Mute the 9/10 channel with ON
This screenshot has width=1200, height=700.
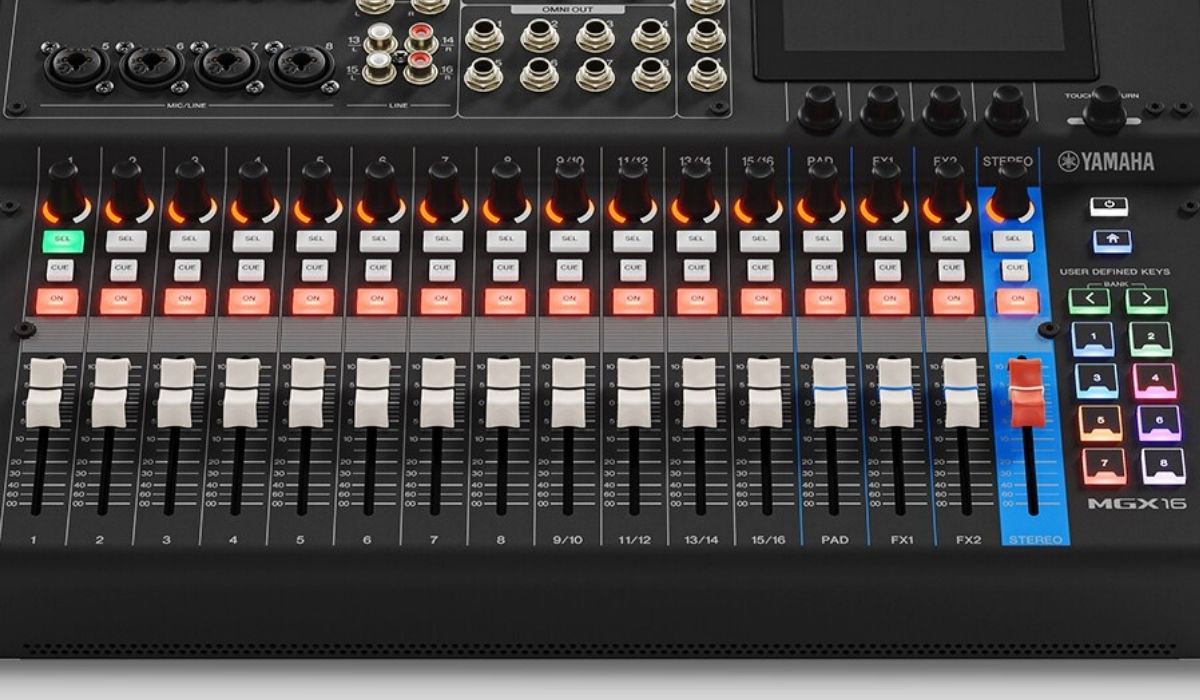(x=569, y=300)
